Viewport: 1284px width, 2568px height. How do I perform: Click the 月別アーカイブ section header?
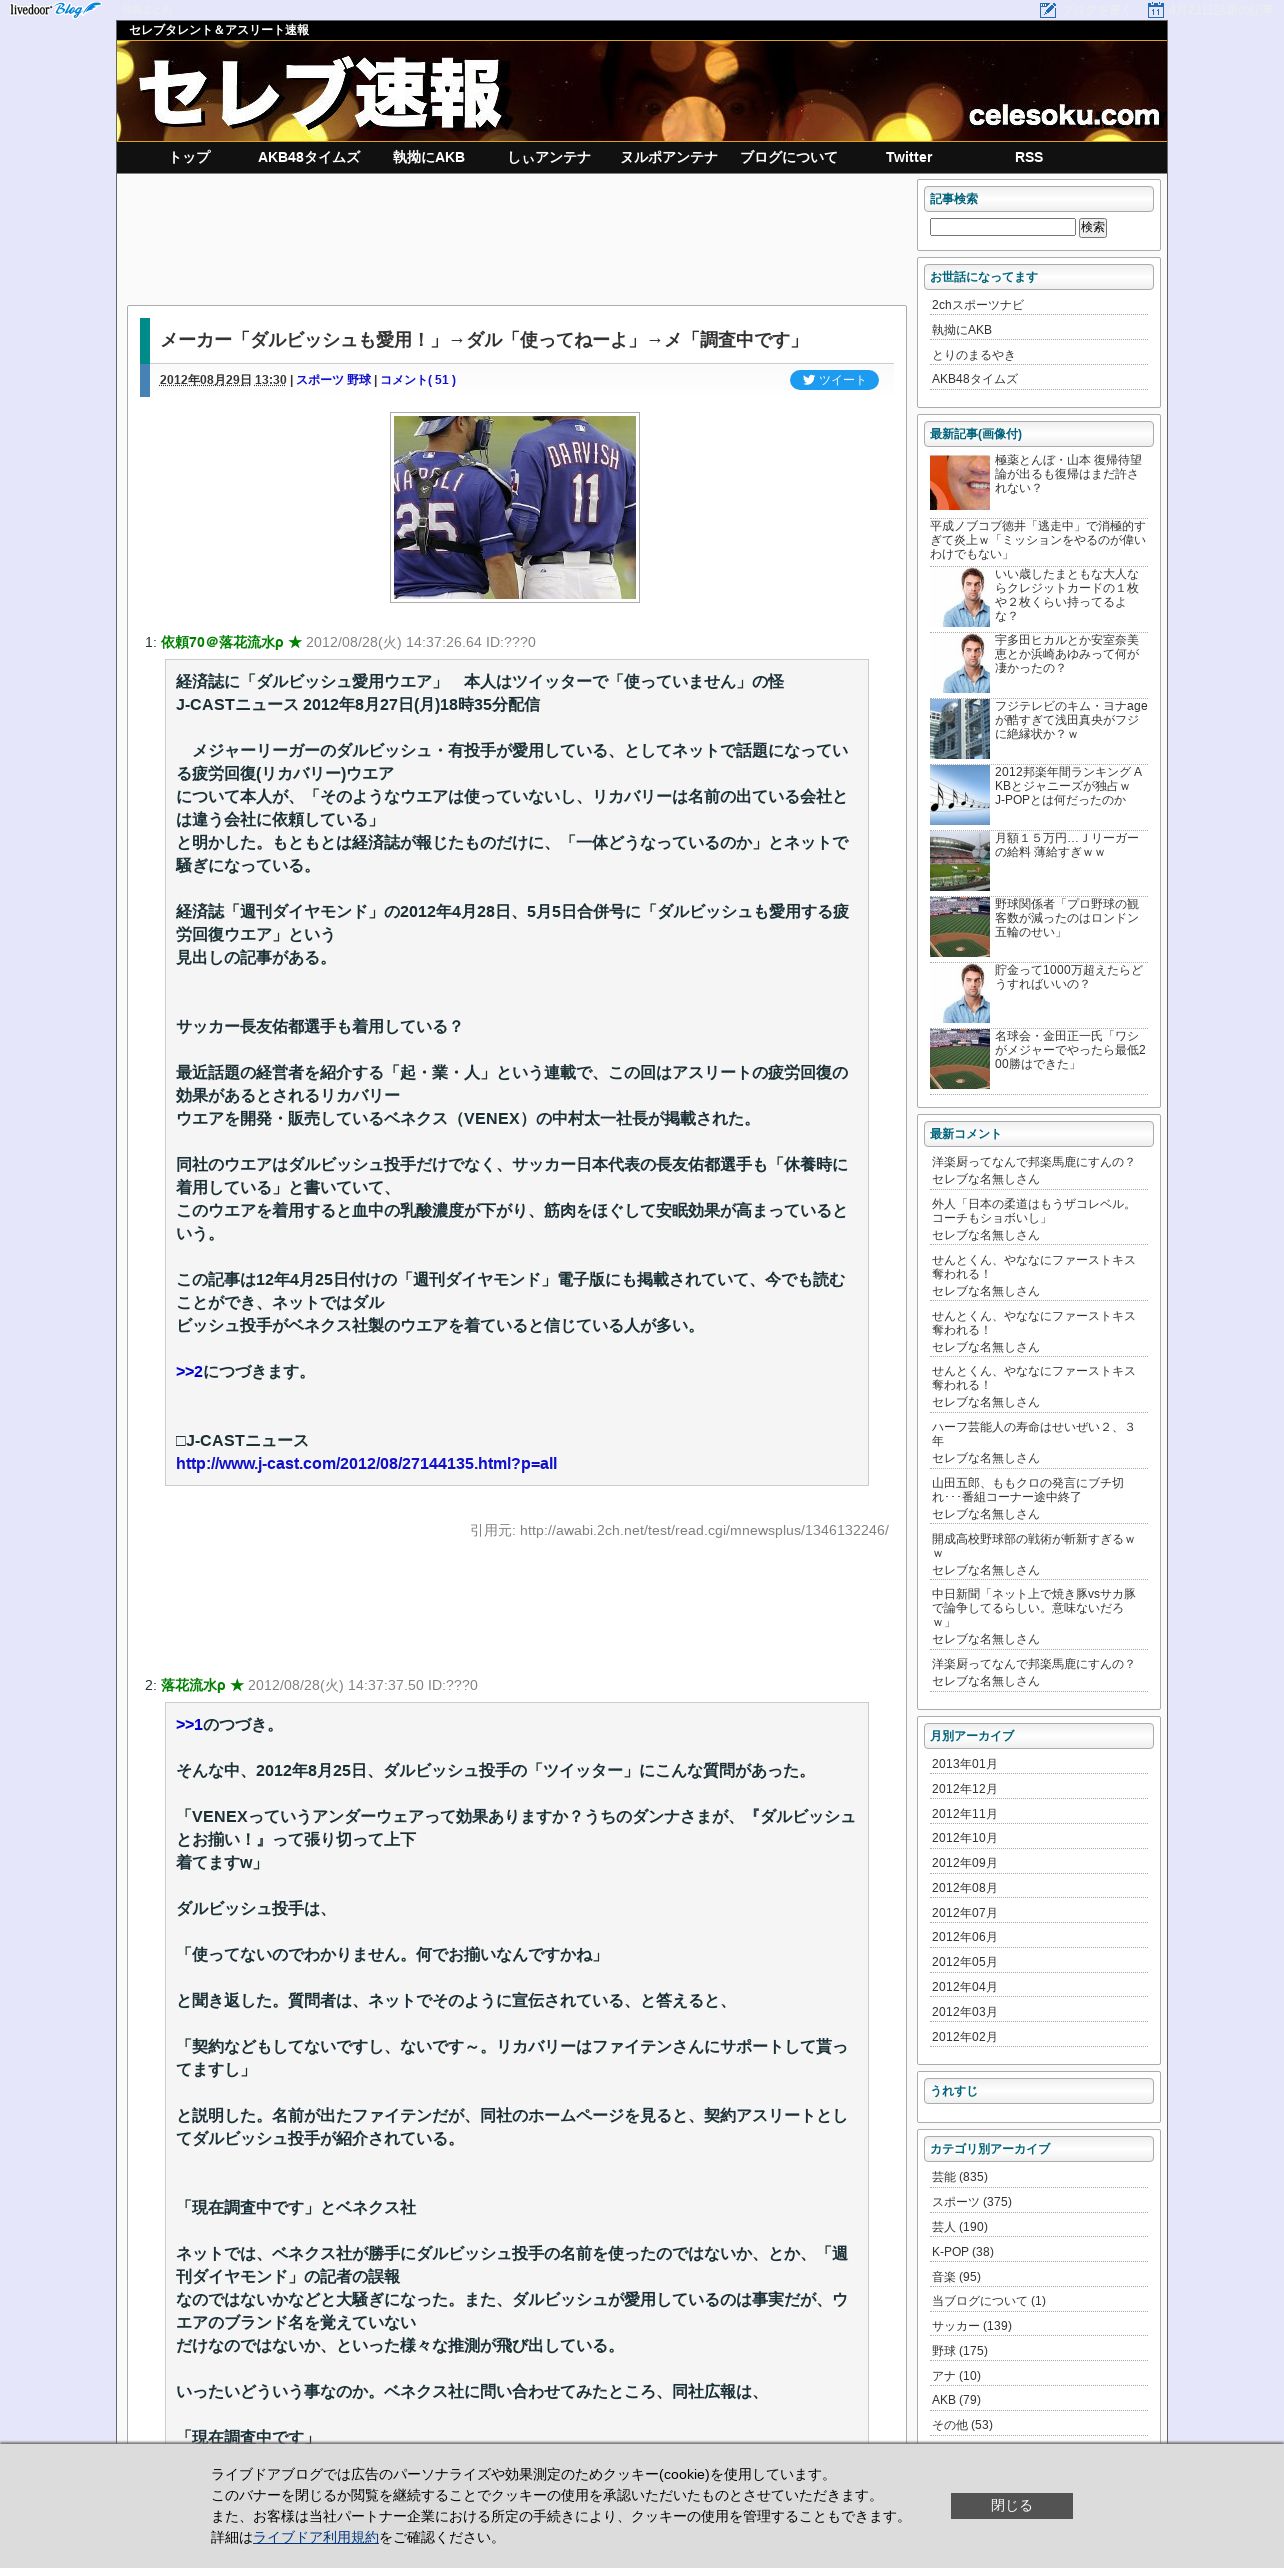pos(1038,1736)
